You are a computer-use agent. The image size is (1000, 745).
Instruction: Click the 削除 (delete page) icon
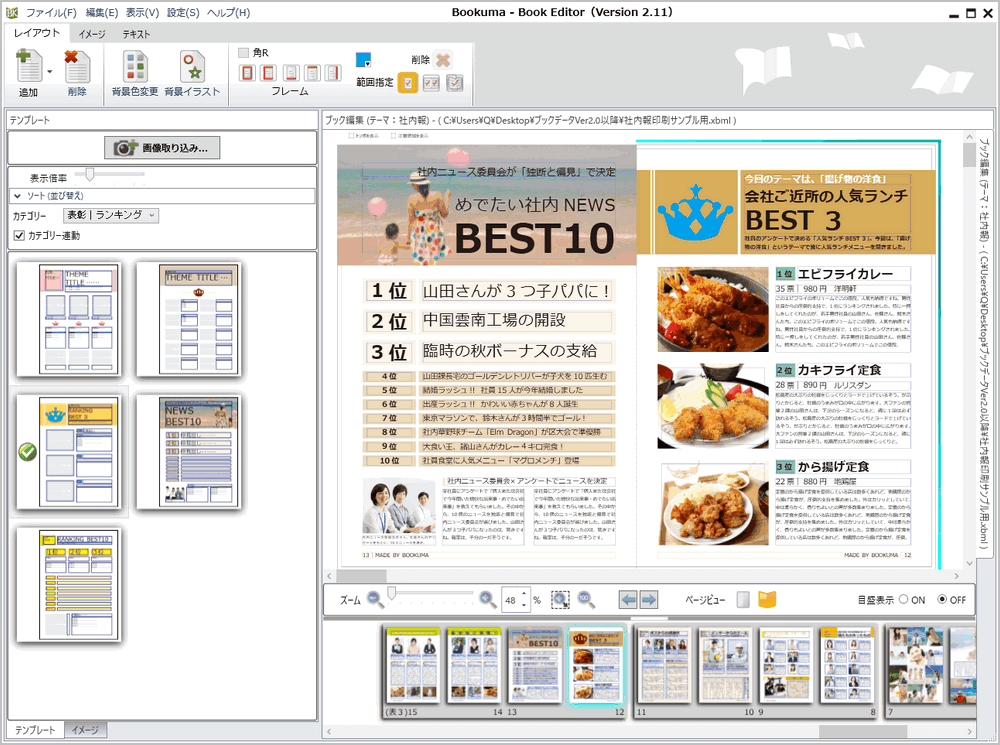77,68
